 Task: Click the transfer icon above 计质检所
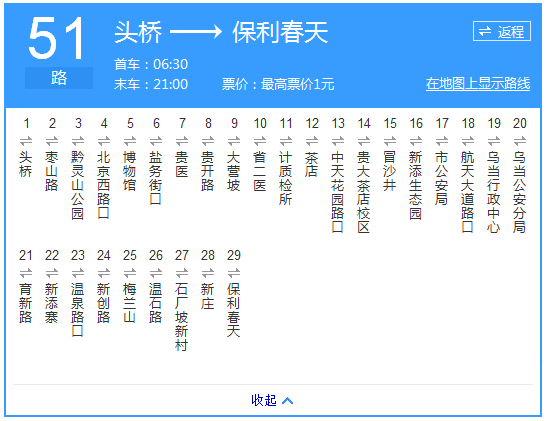point(286,141)
